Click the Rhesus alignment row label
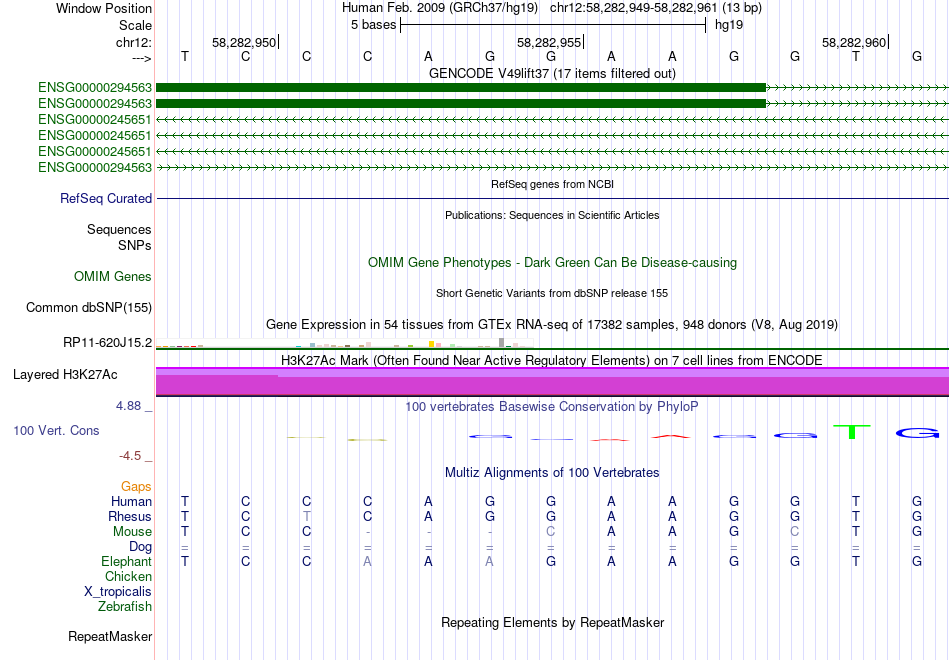The height and width of the screenshot is (660, 950). [x=130, y=516]
